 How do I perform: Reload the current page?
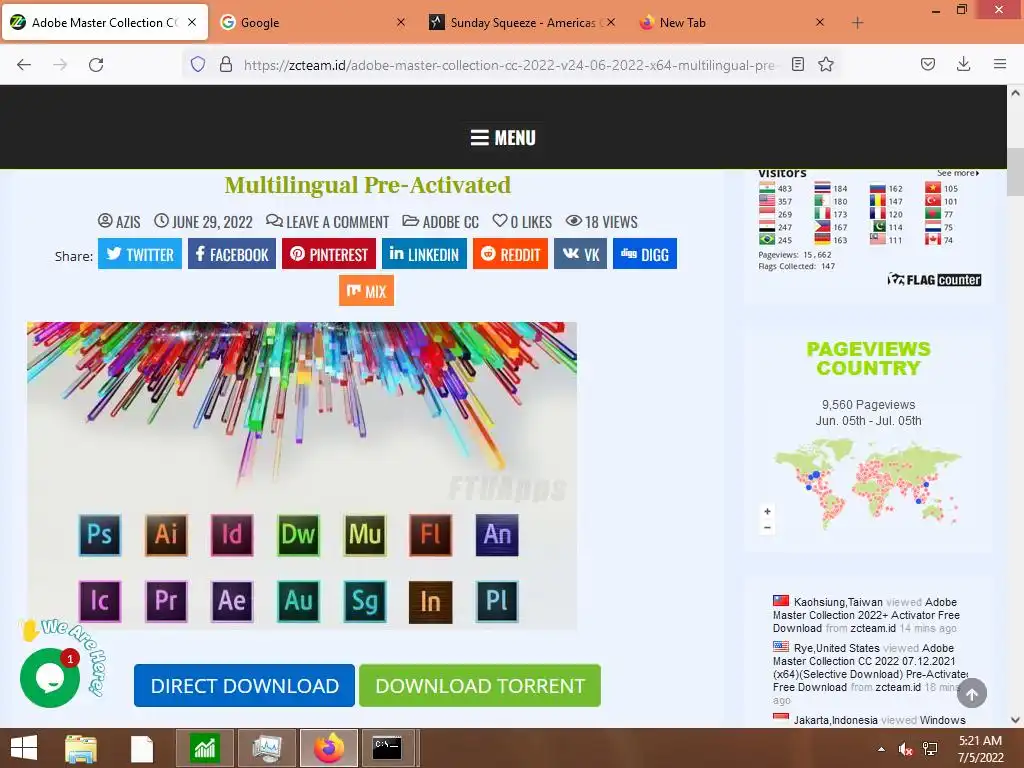tap(96, 64)
